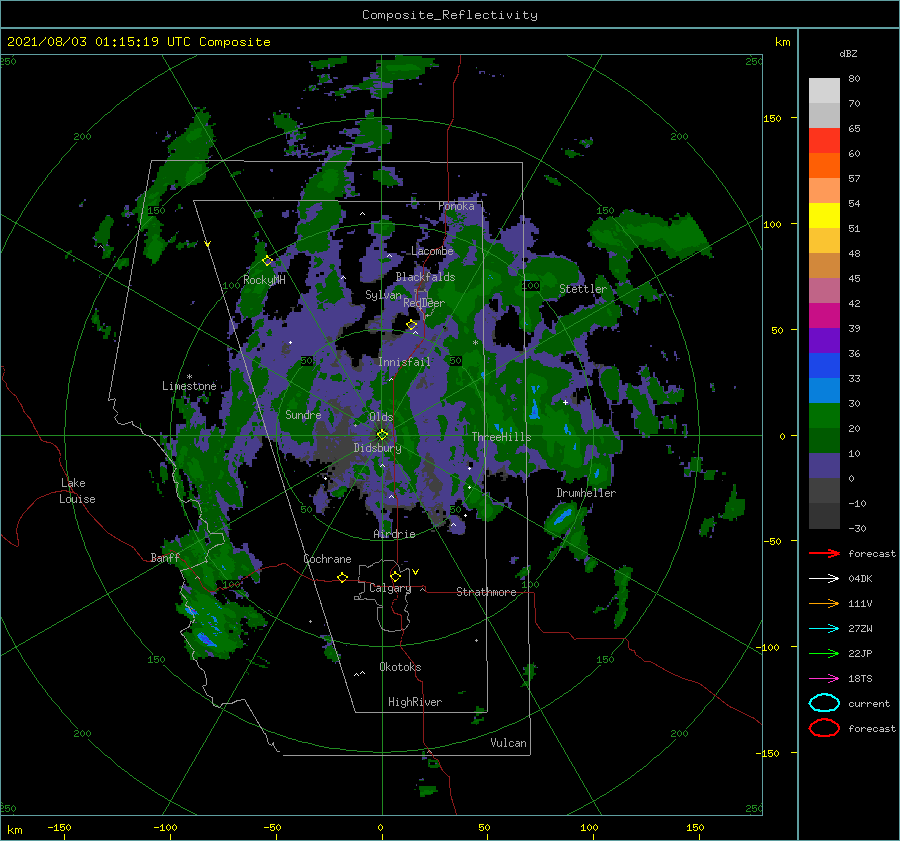
Task: Click the boxed '100' range label beside Stettler
Action: coord(531,285)
